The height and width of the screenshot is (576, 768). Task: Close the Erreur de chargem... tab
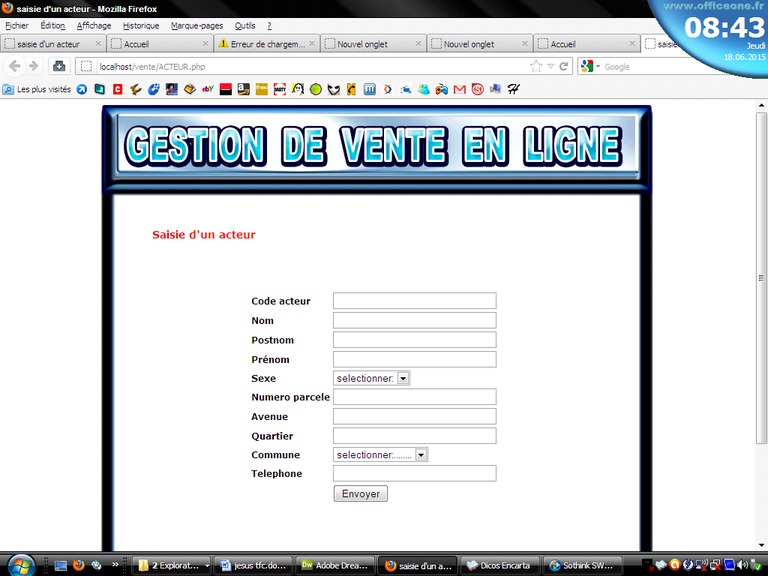point(312,44)
